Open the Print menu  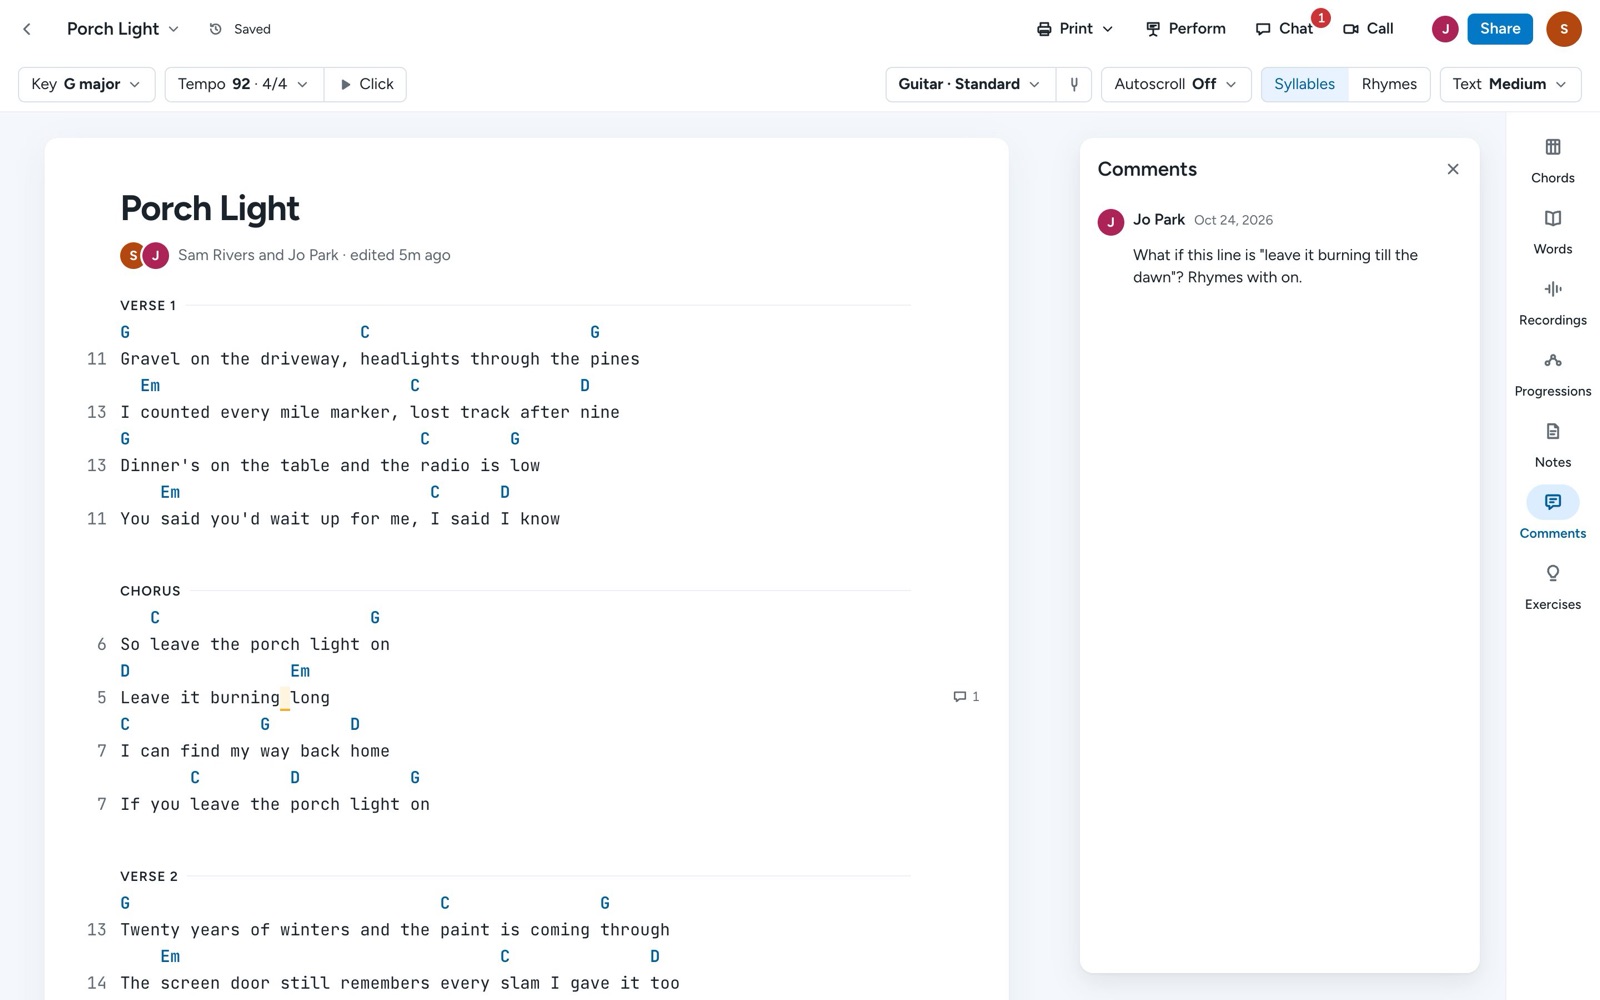tap(1075, 29)
